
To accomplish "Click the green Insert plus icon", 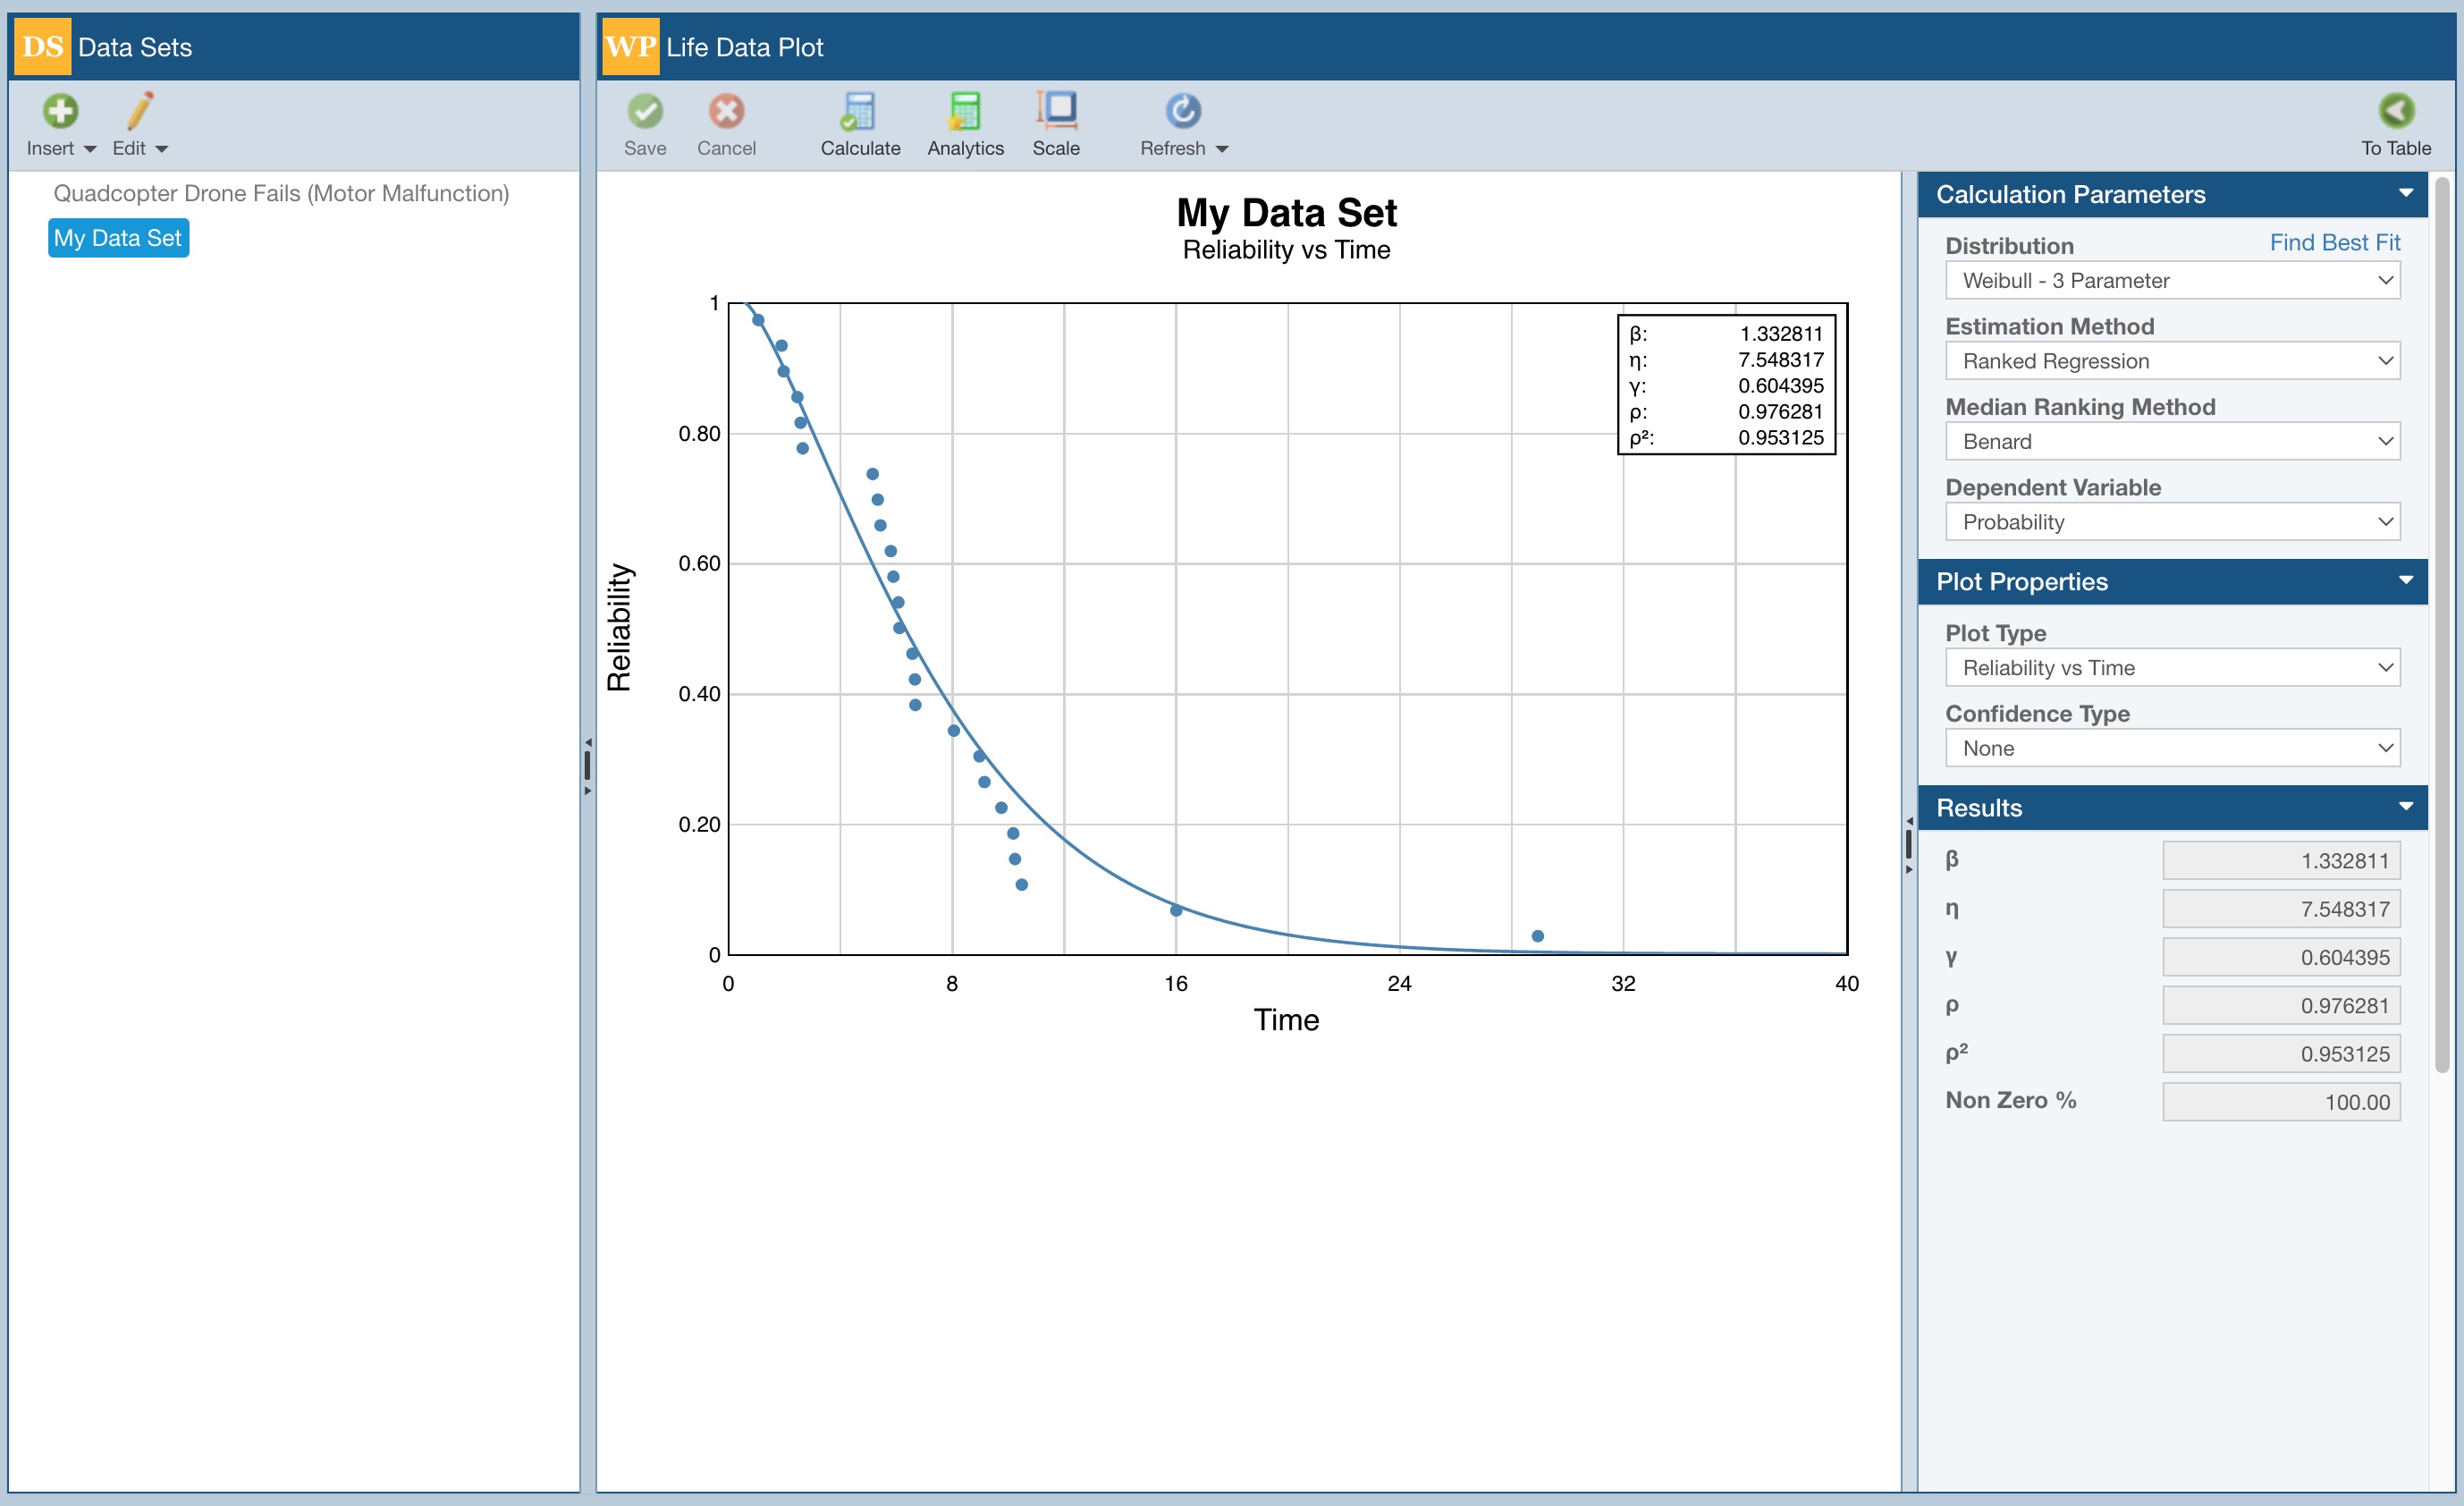I will 60,111.
